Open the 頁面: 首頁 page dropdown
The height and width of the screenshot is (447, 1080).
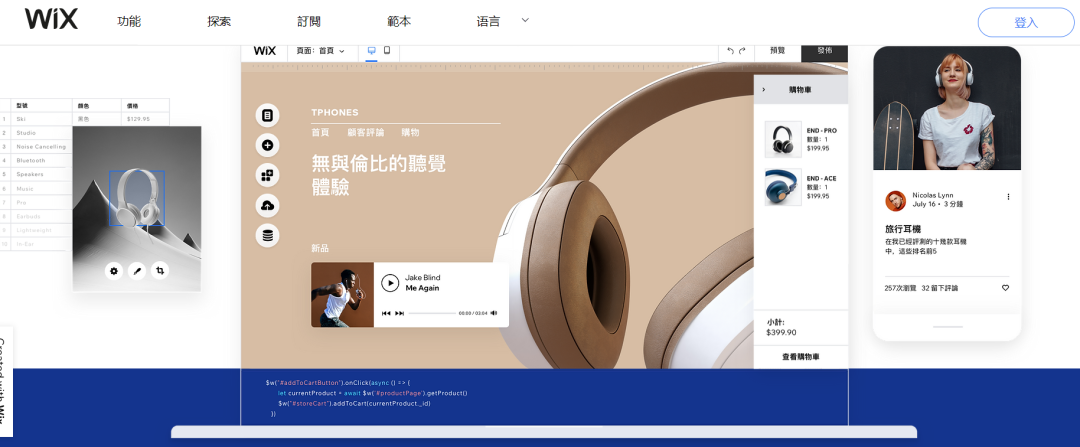coord(320,51)
